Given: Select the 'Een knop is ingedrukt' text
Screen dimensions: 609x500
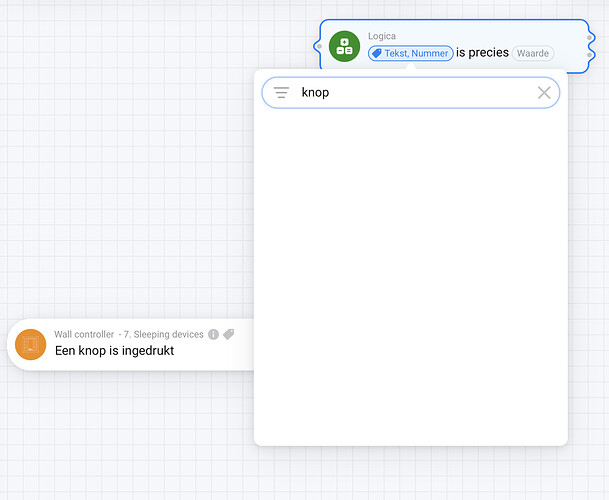Looking at the screenshot, I should click(x=115, y=350).
